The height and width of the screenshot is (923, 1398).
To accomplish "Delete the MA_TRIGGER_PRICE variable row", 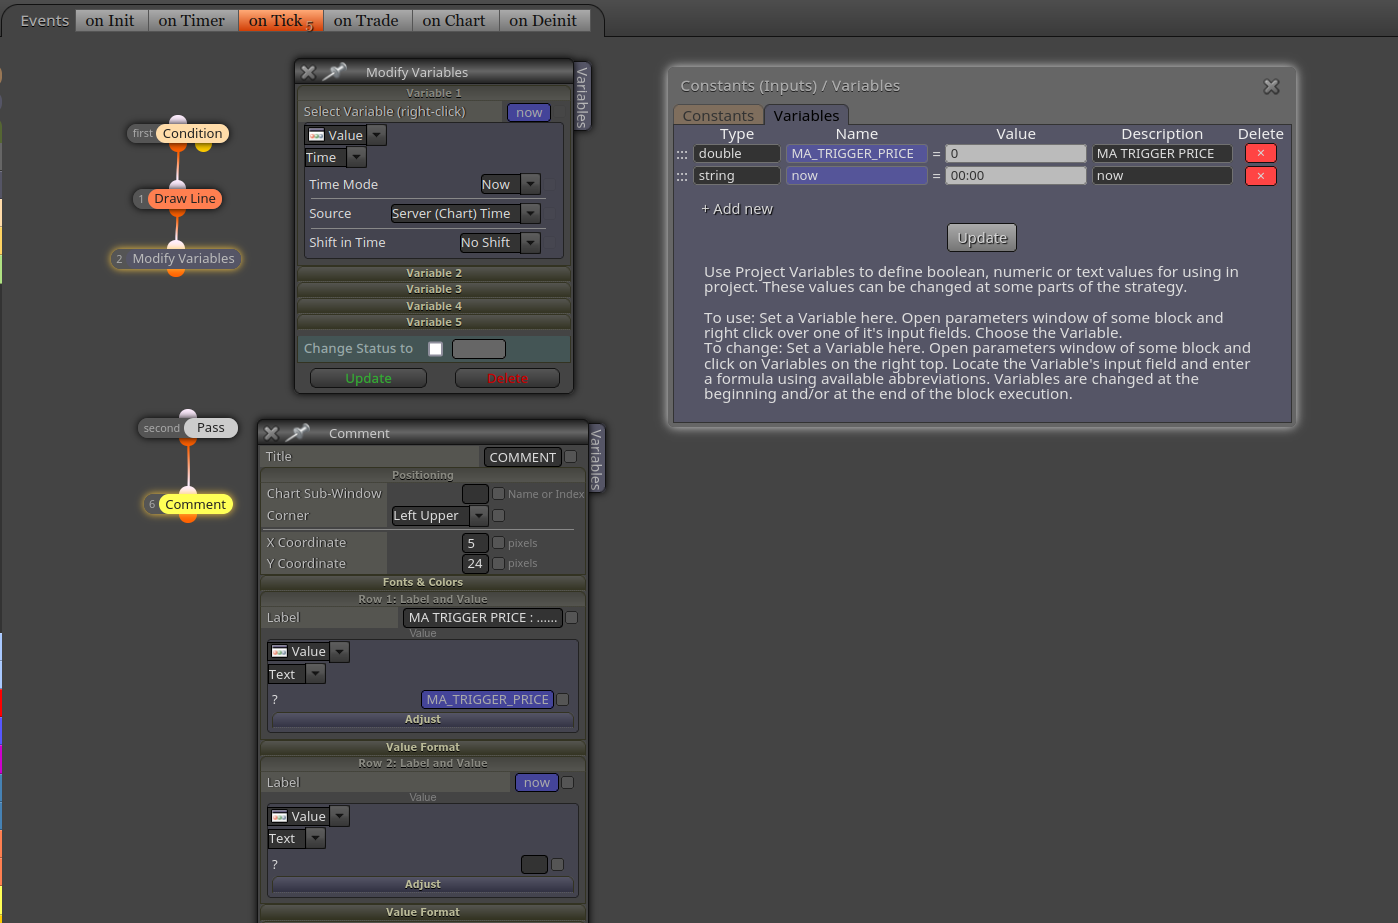I will [x=1260, y=153].
